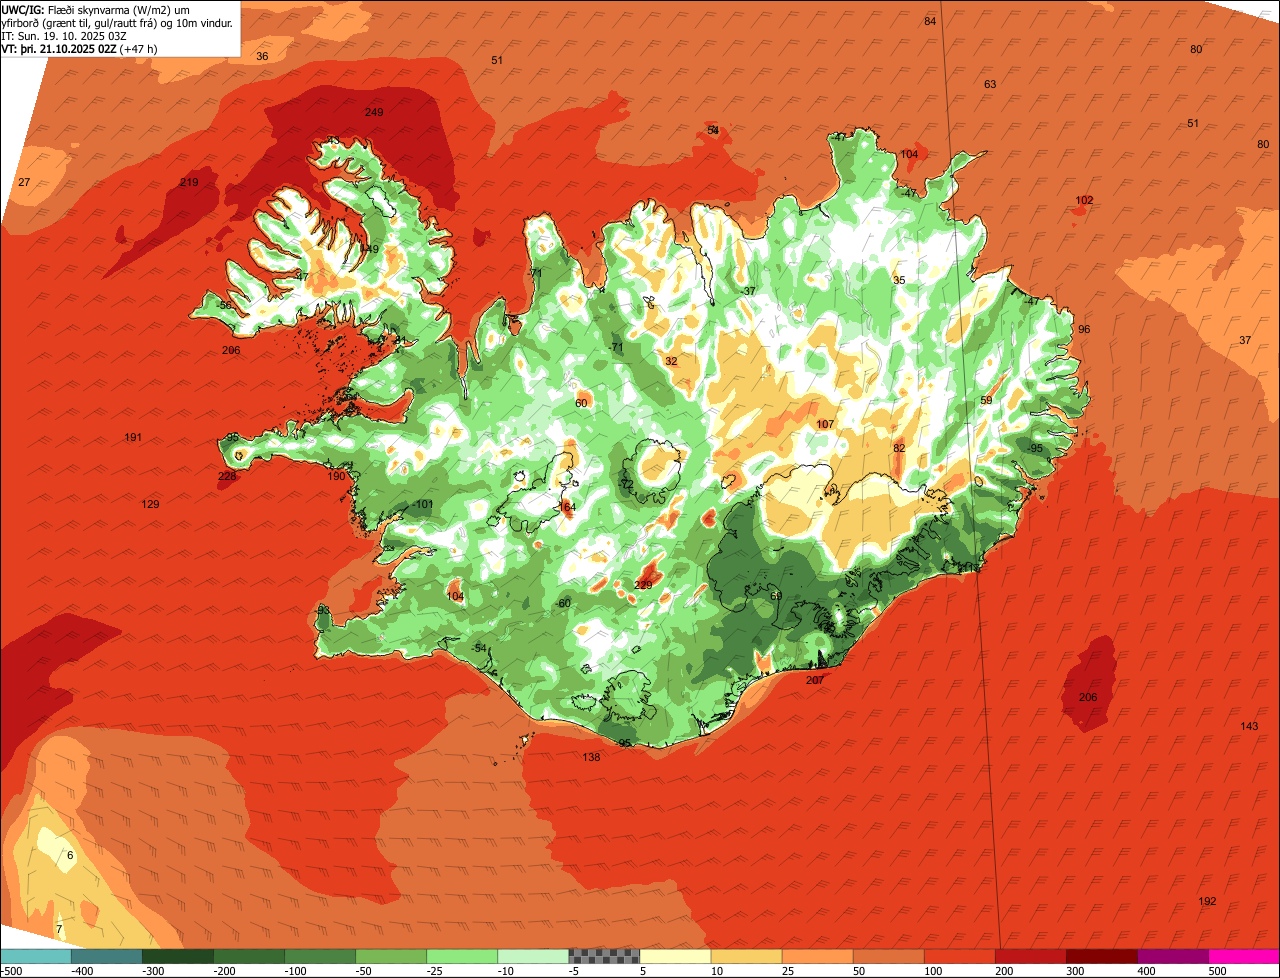This screenshot has width=1280, height=978.
Task: Click the 207 value off the southeast coast
Action: 815,680
